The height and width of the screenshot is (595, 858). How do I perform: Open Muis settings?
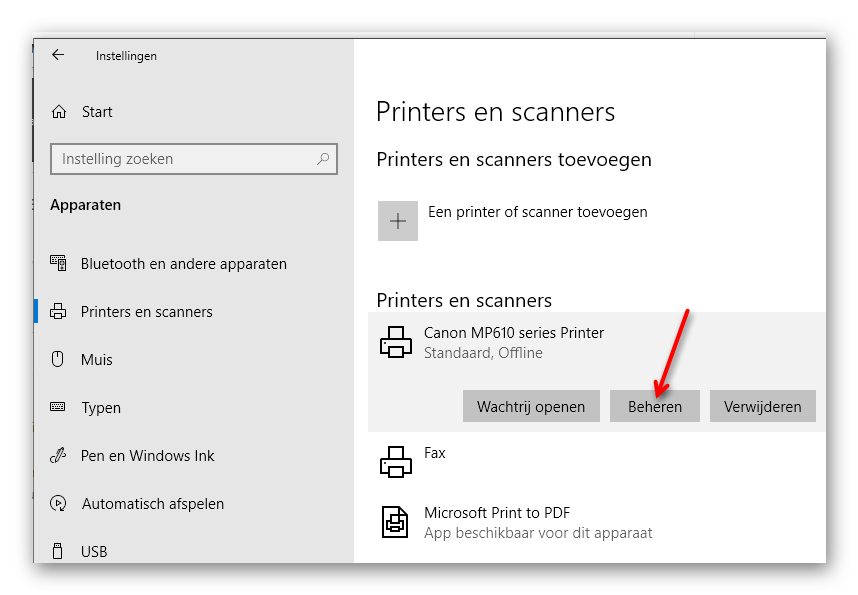(97, 360)
